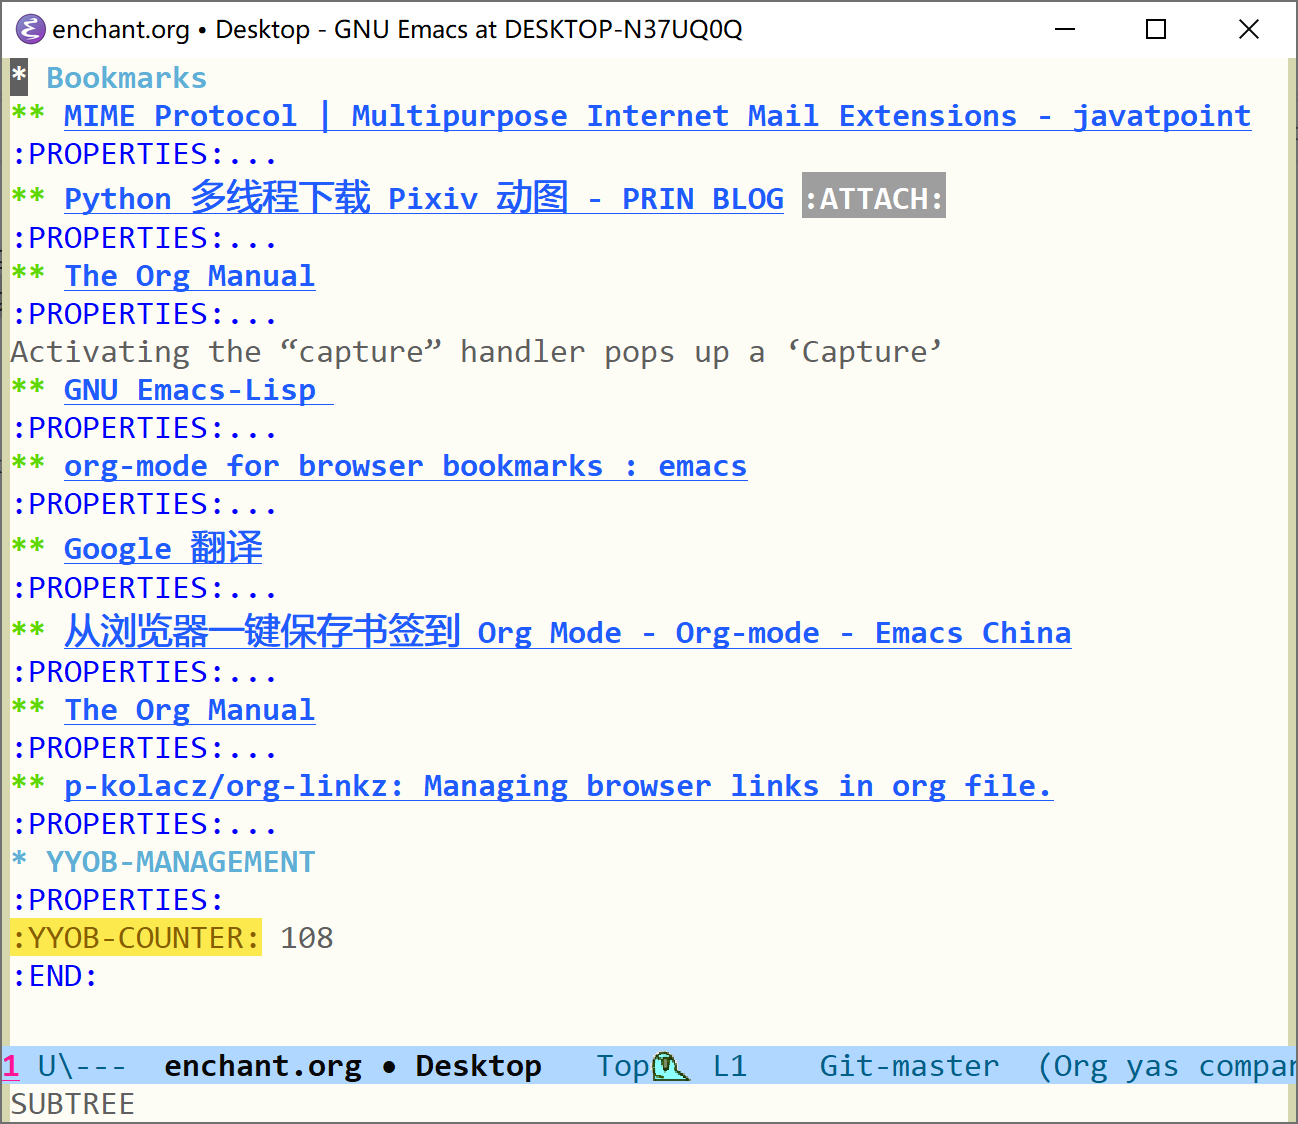
Task: Open the Python Pixiv PRIN BLOG link
Action: 424,198
